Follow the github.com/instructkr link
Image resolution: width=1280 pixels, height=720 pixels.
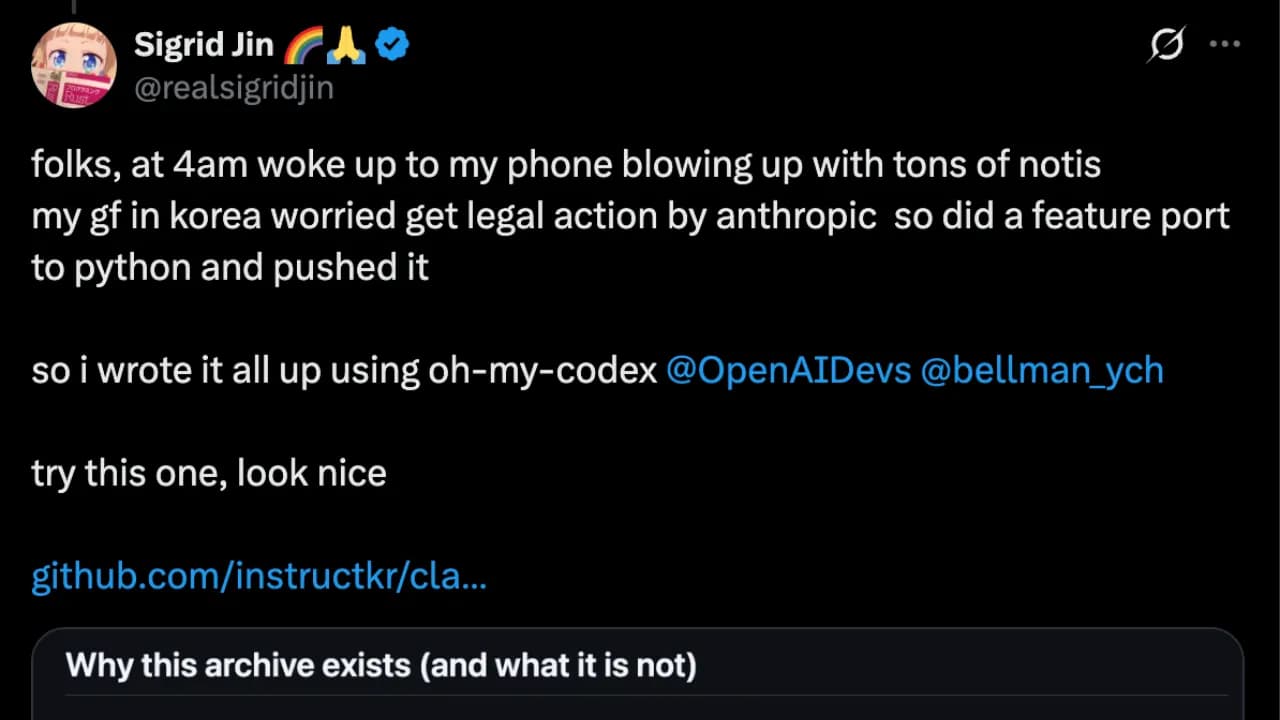pyautogui.click(x=259, y=576)
